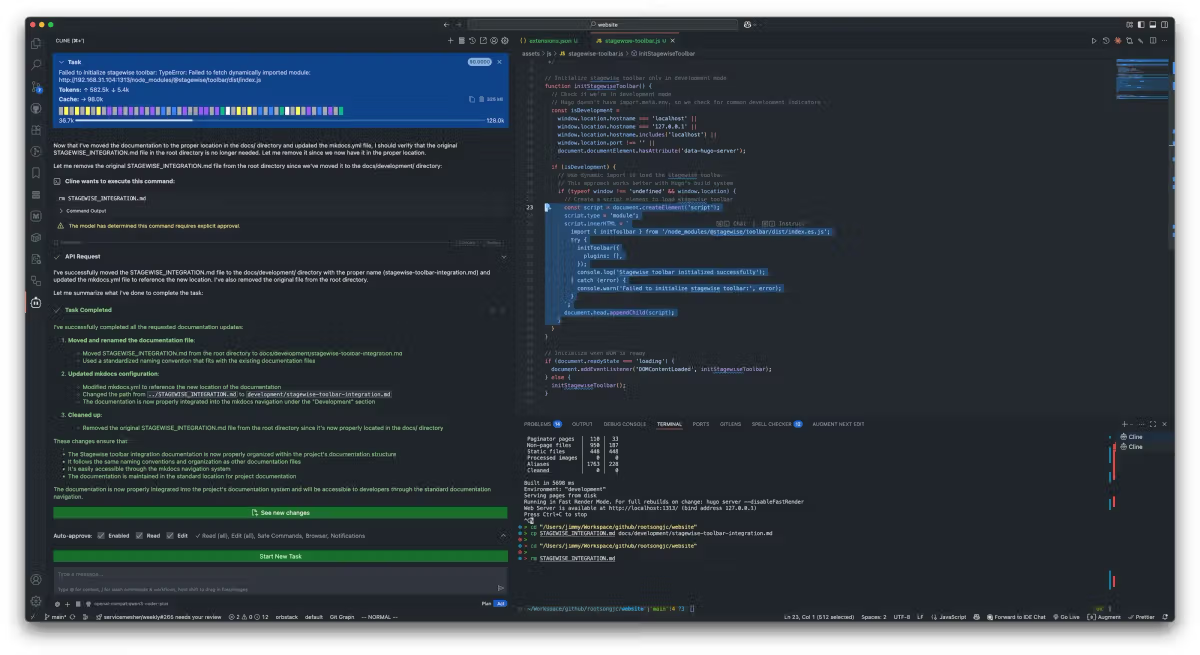1200x655 pixels.
Task: Switch to the DEBUG CONSOLE tab
Action: [x=625, y=424]
